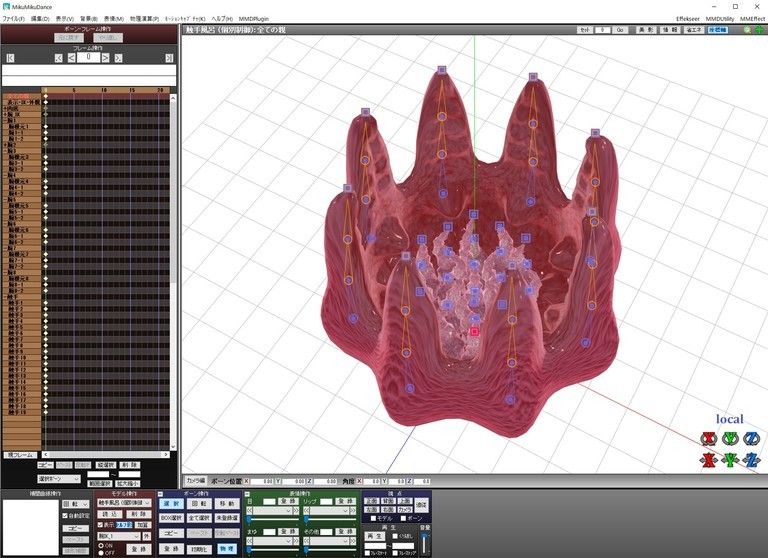
Task: Adjust the リップ morph slider handle
Action: coord(306,519)
